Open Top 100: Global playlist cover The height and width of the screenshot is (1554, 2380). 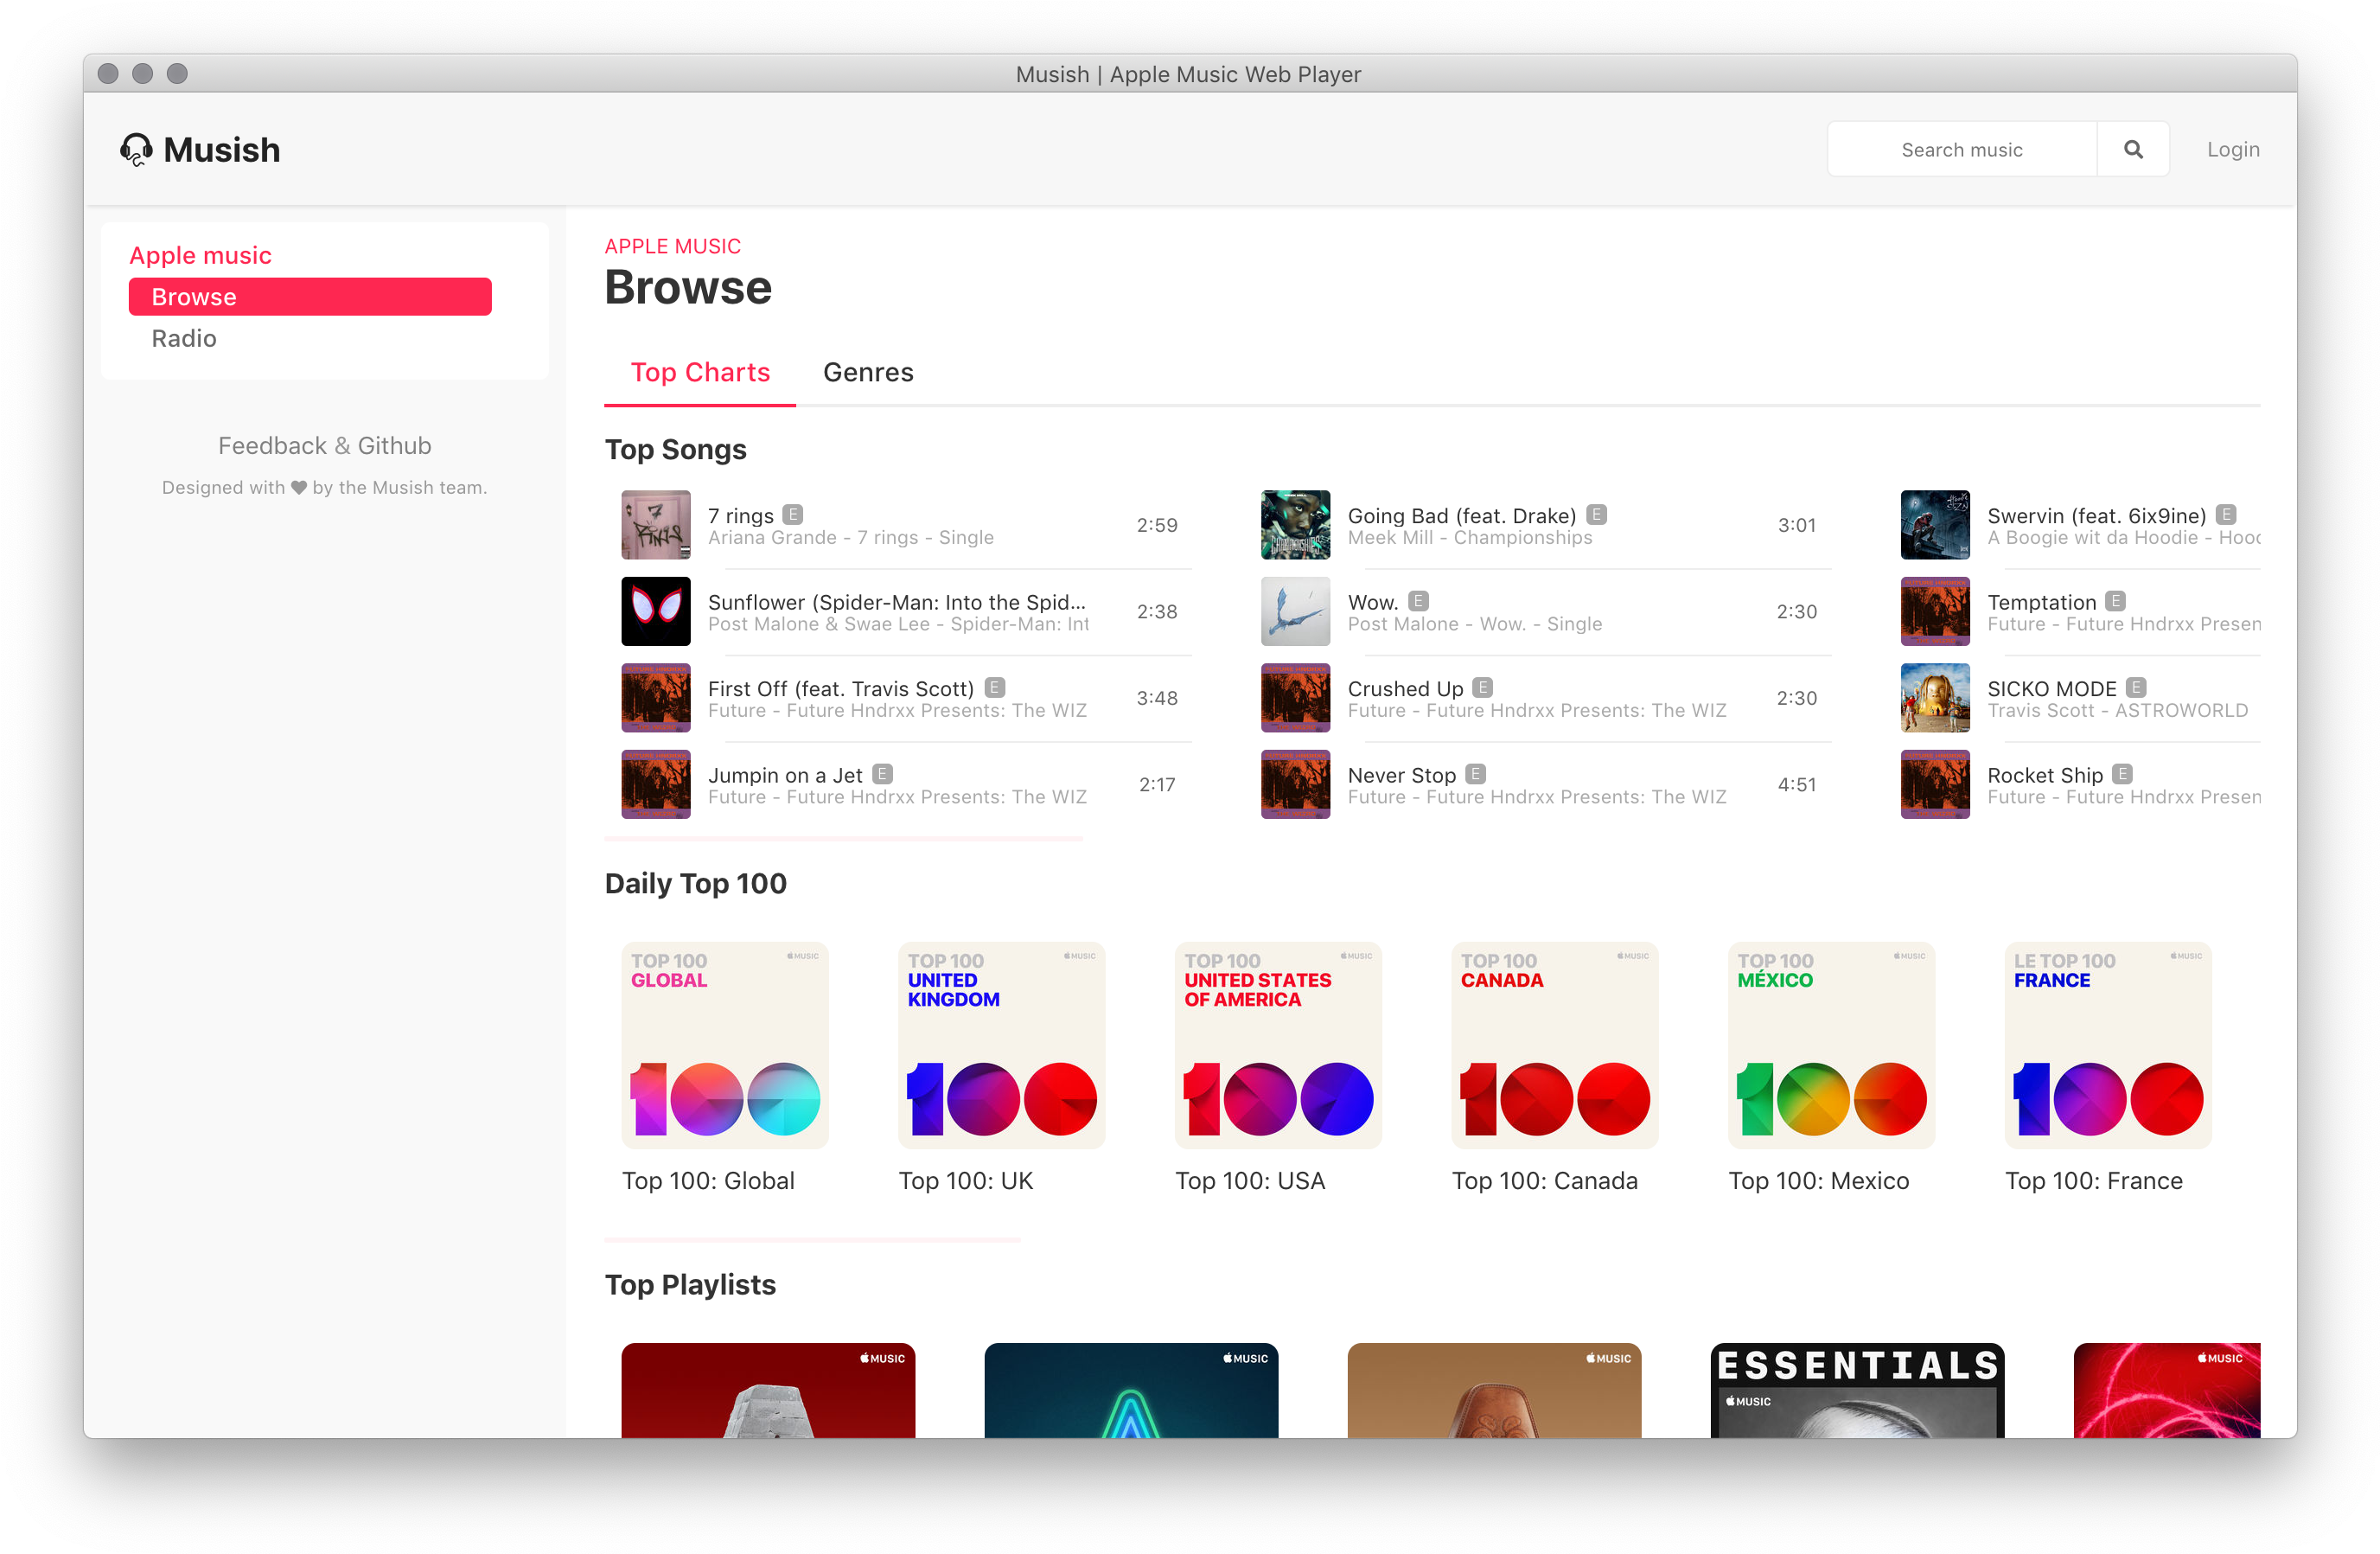pyautogui.click(x=725, y=1045)
